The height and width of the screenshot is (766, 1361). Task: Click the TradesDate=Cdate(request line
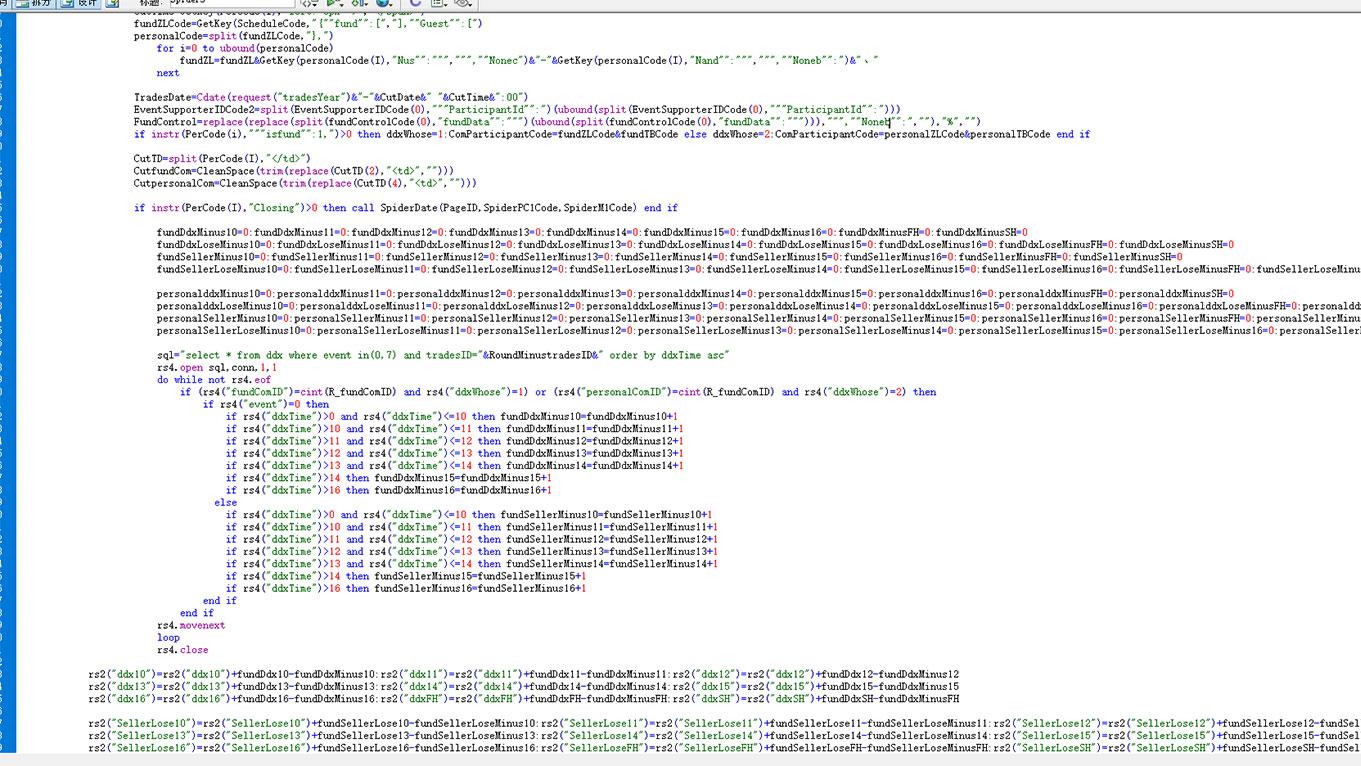pyautogui.click(x=331, y=97)
